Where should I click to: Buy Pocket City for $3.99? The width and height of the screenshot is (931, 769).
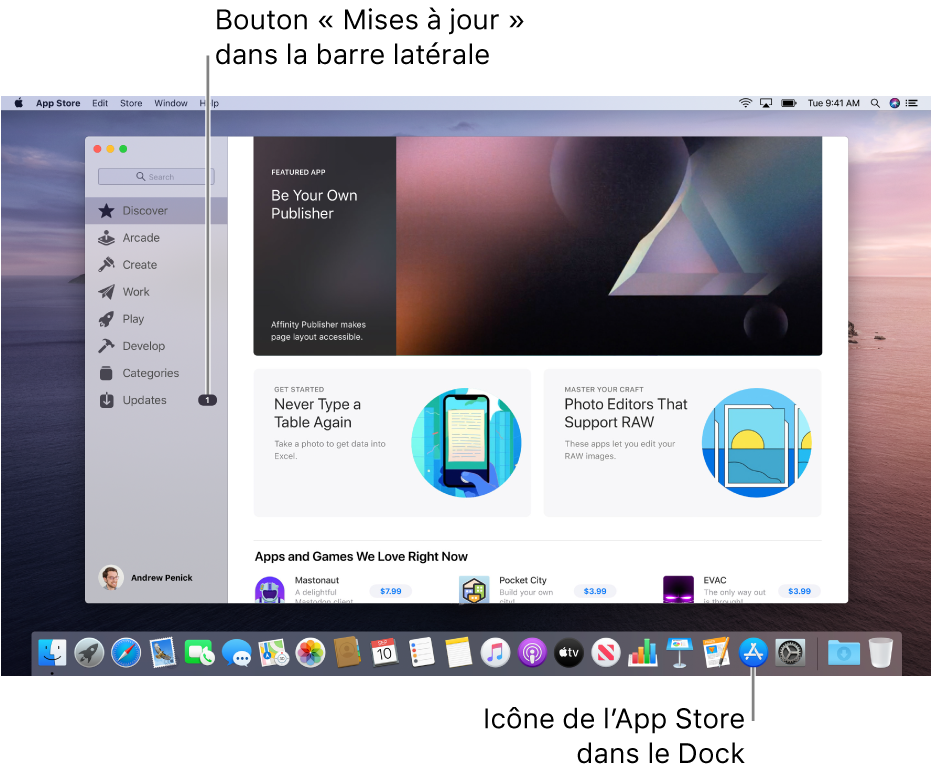595,591
